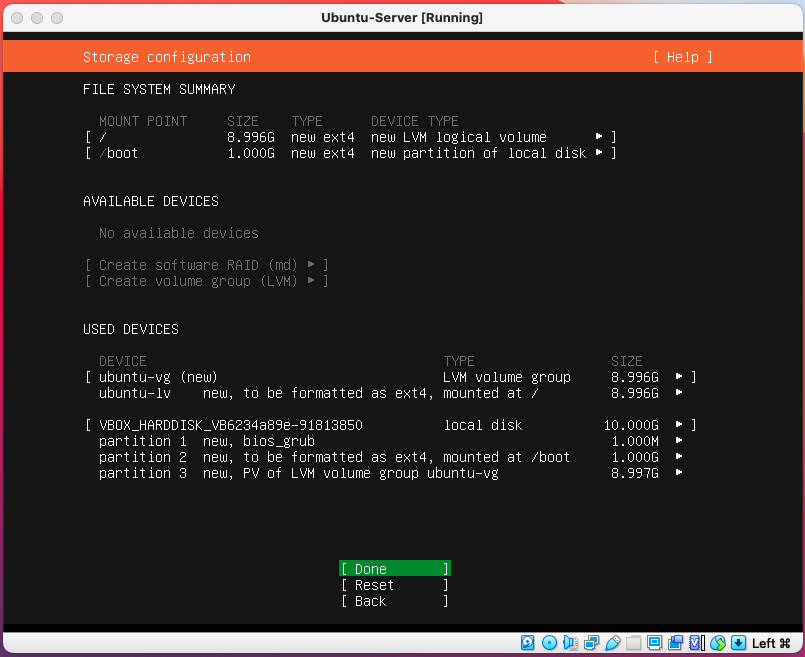This screenshot has width=805, height=657.
Task: Open the Help menu in the header
Action: coord(683,57)
